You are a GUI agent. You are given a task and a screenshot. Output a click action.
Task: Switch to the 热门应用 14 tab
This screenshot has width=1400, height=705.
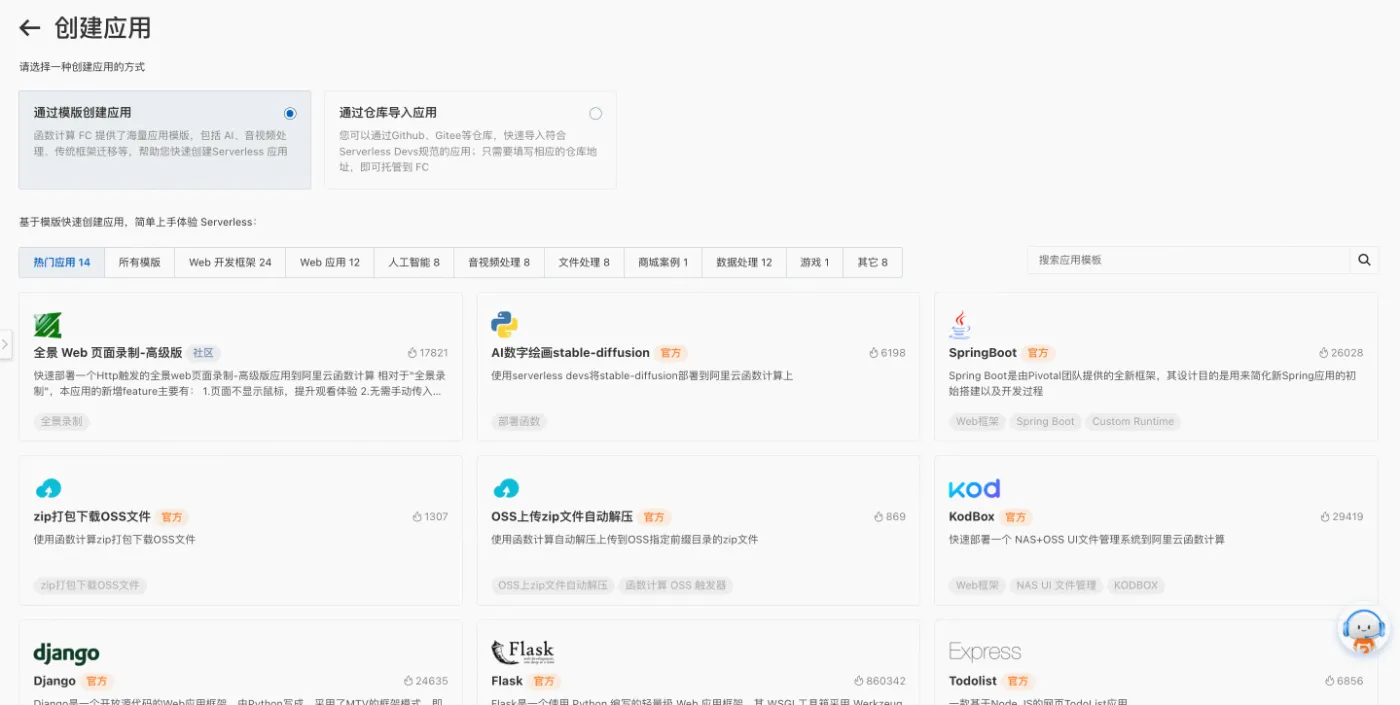62,263
